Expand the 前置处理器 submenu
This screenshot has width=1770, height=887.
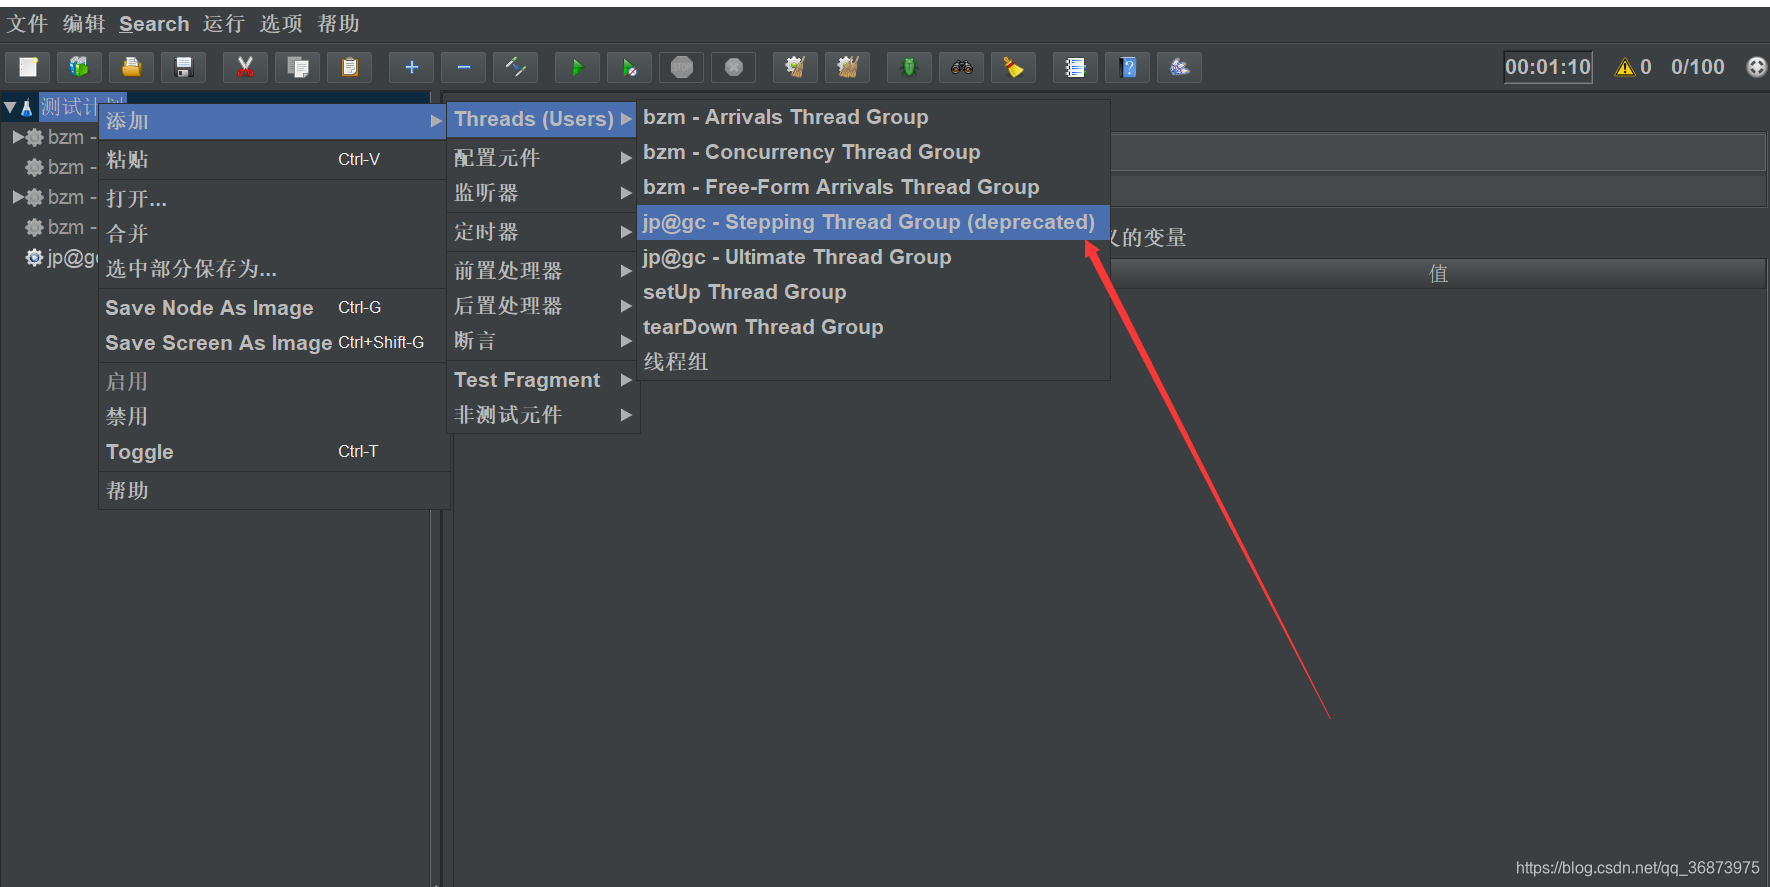[x=542, y=270]
